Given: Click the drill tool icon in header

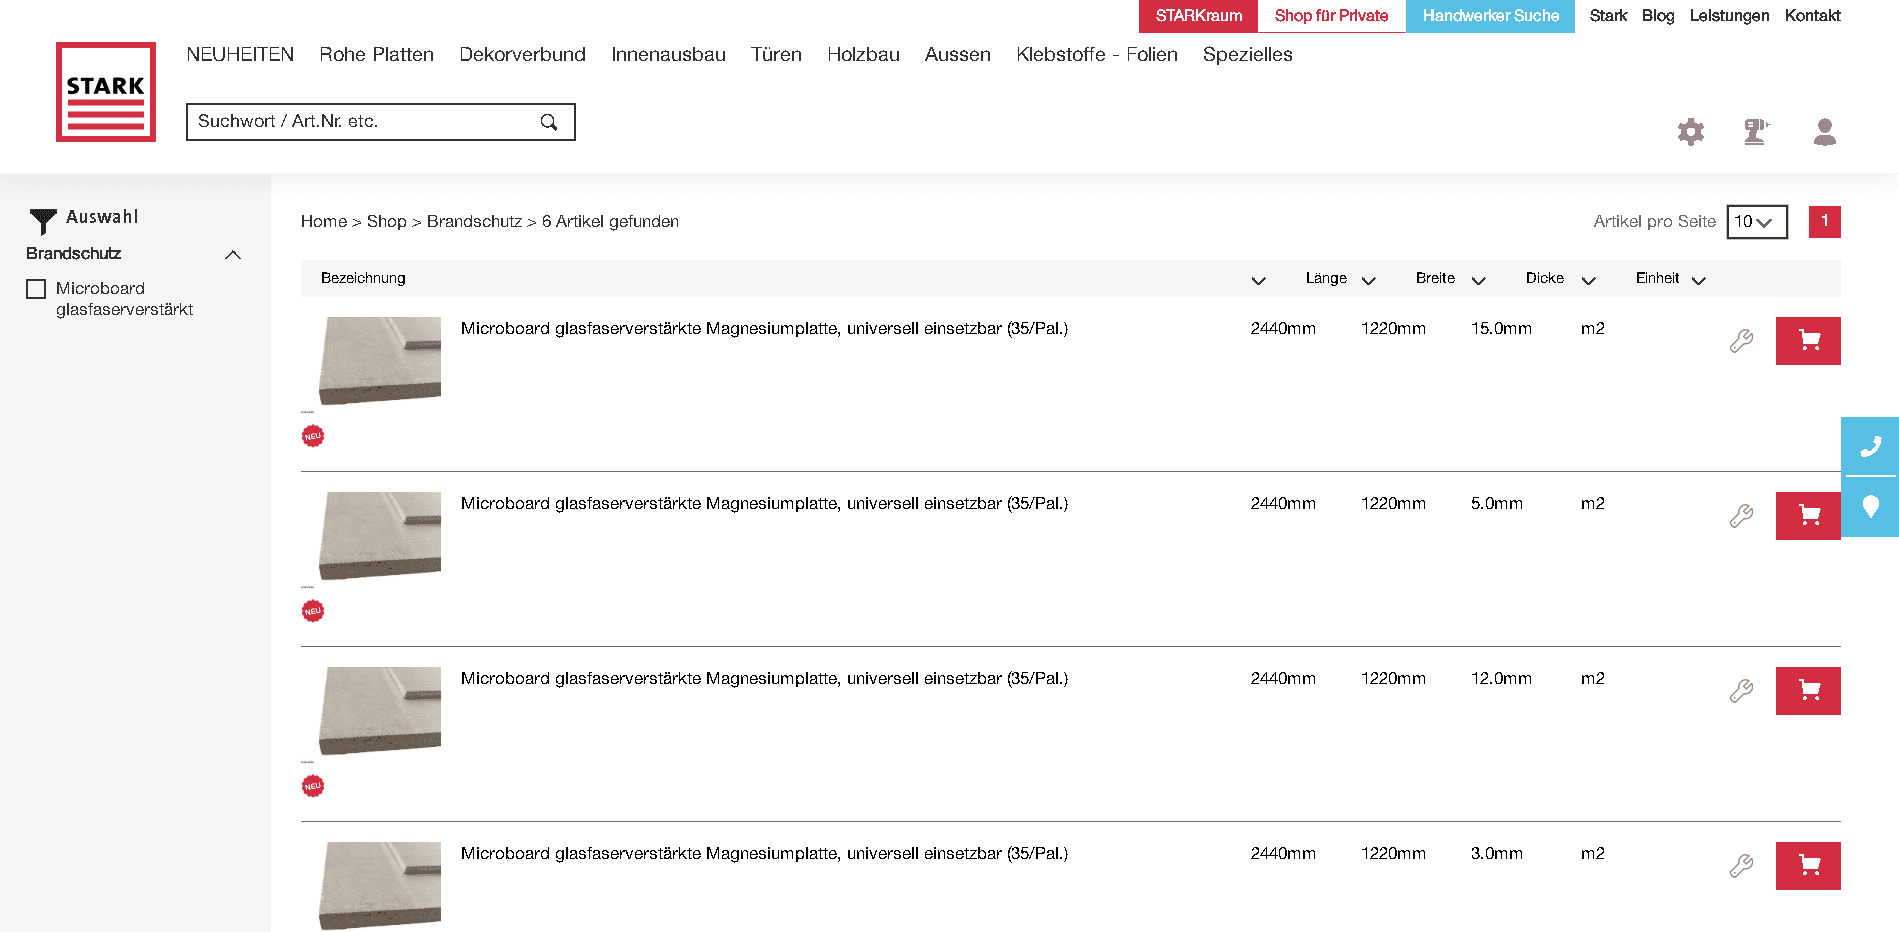Looking at the screenshot, I should tap(1756, 132).
